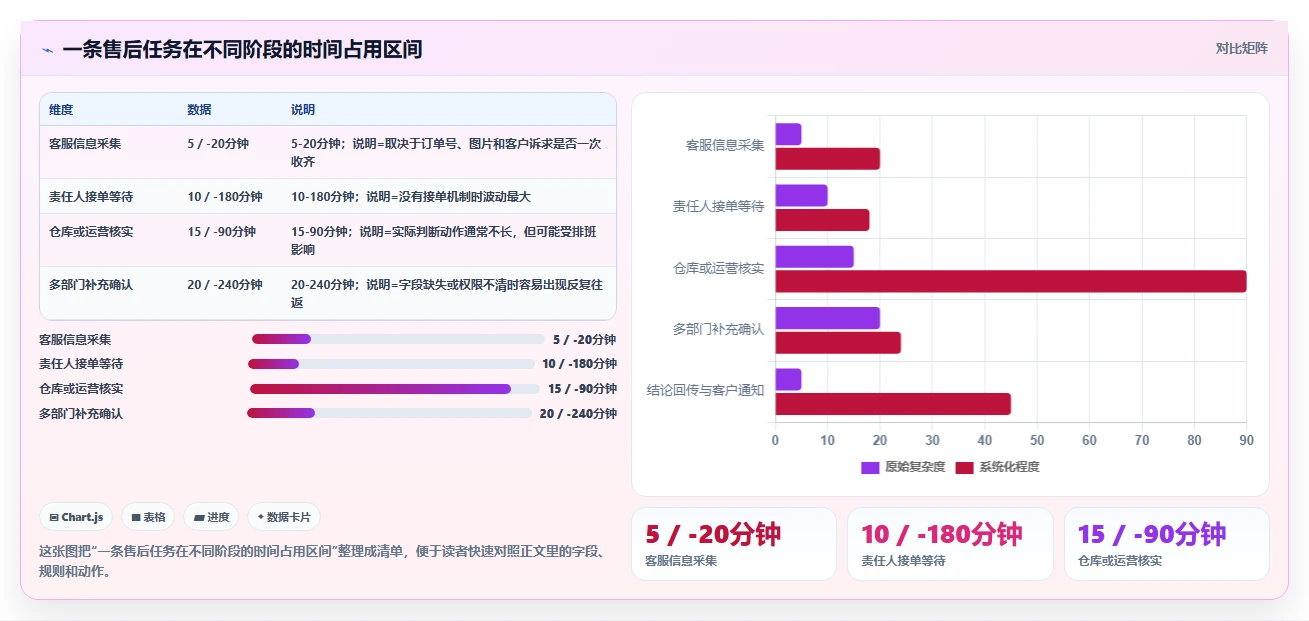Screen dimensions: 1309x621
Task: Click description starting with 20-240分钟
Action: 447,293
